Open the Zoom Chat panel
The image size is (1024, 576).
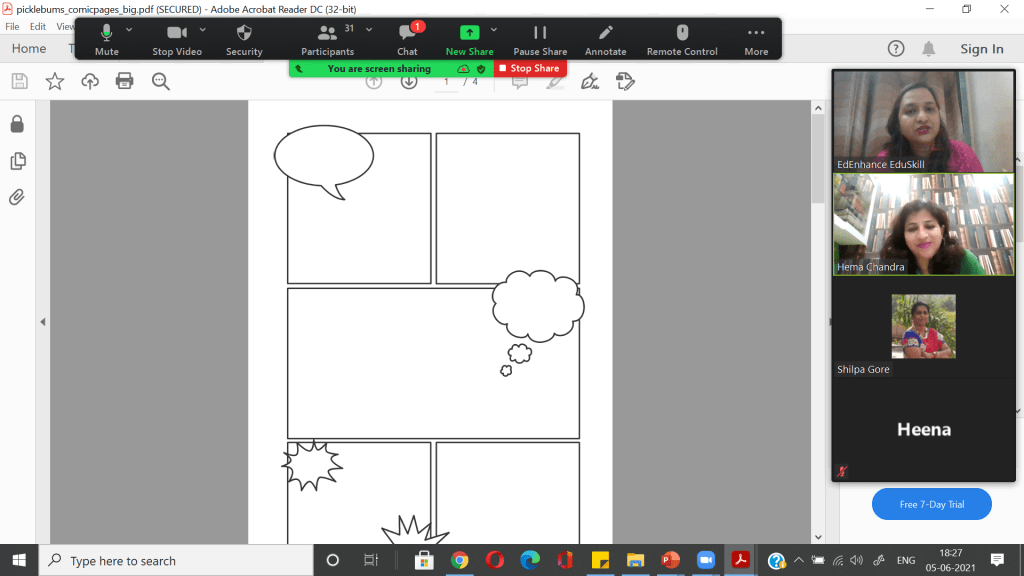click(x=407, y=39)
